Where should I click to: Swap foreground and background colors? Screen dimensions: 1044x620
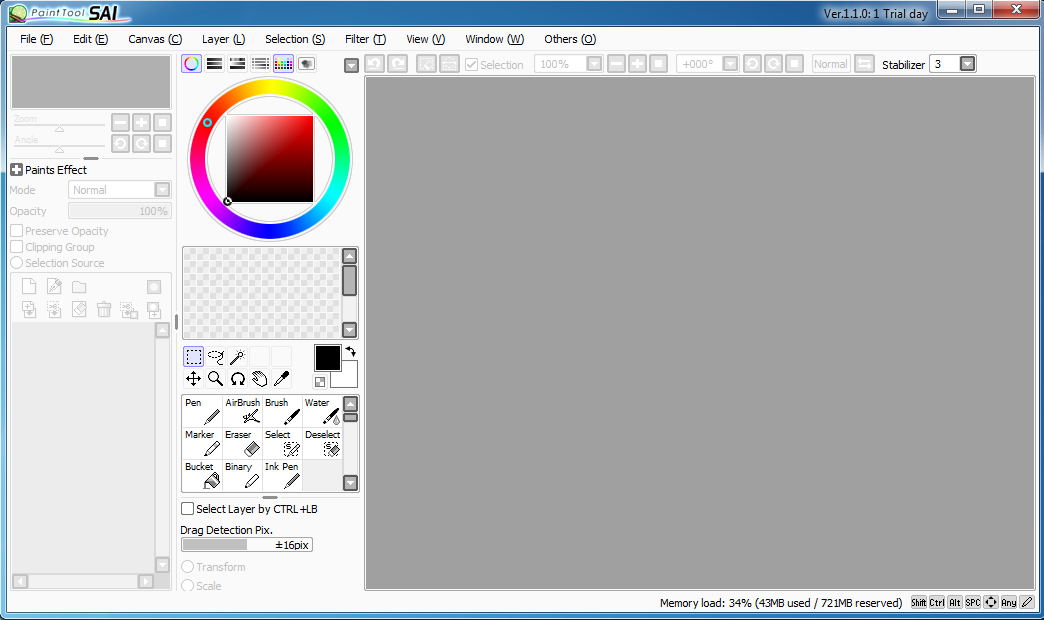point(350,352)
